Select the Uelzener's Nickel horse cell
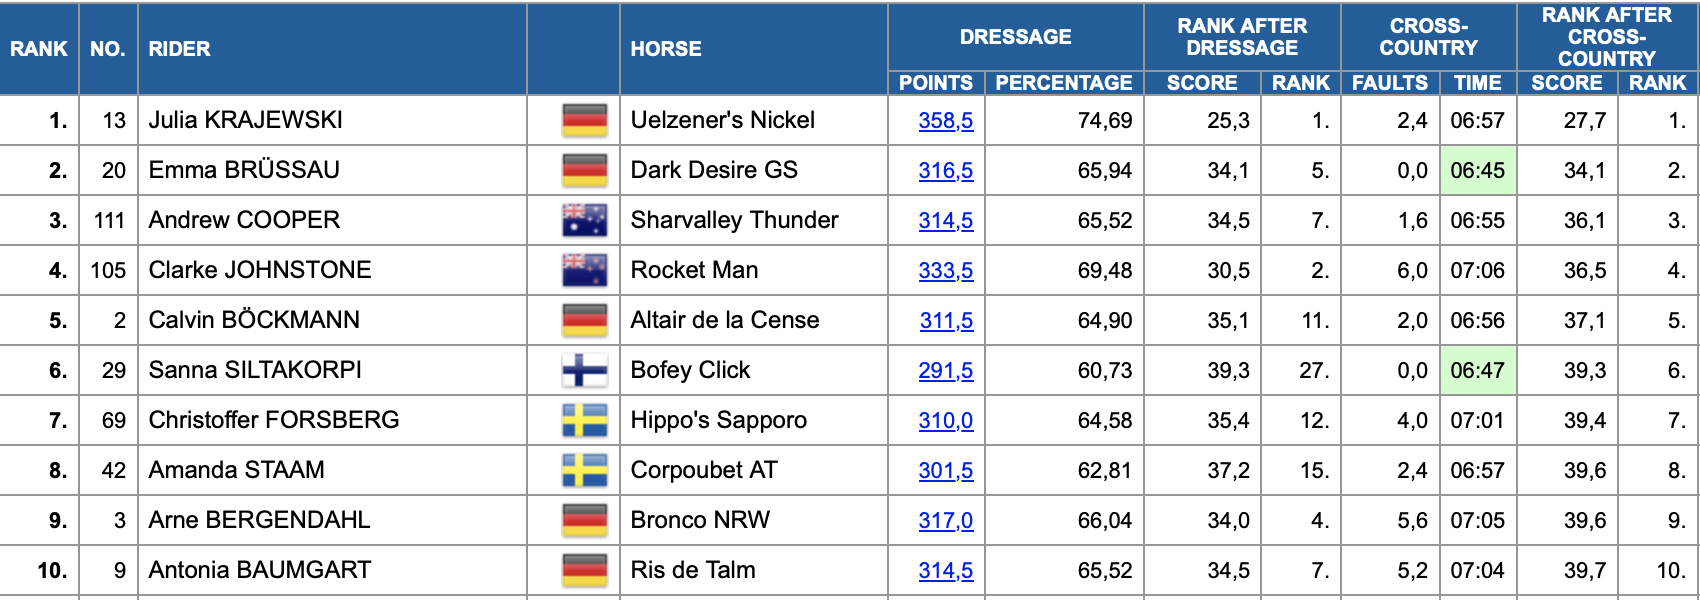 point(754,120)
